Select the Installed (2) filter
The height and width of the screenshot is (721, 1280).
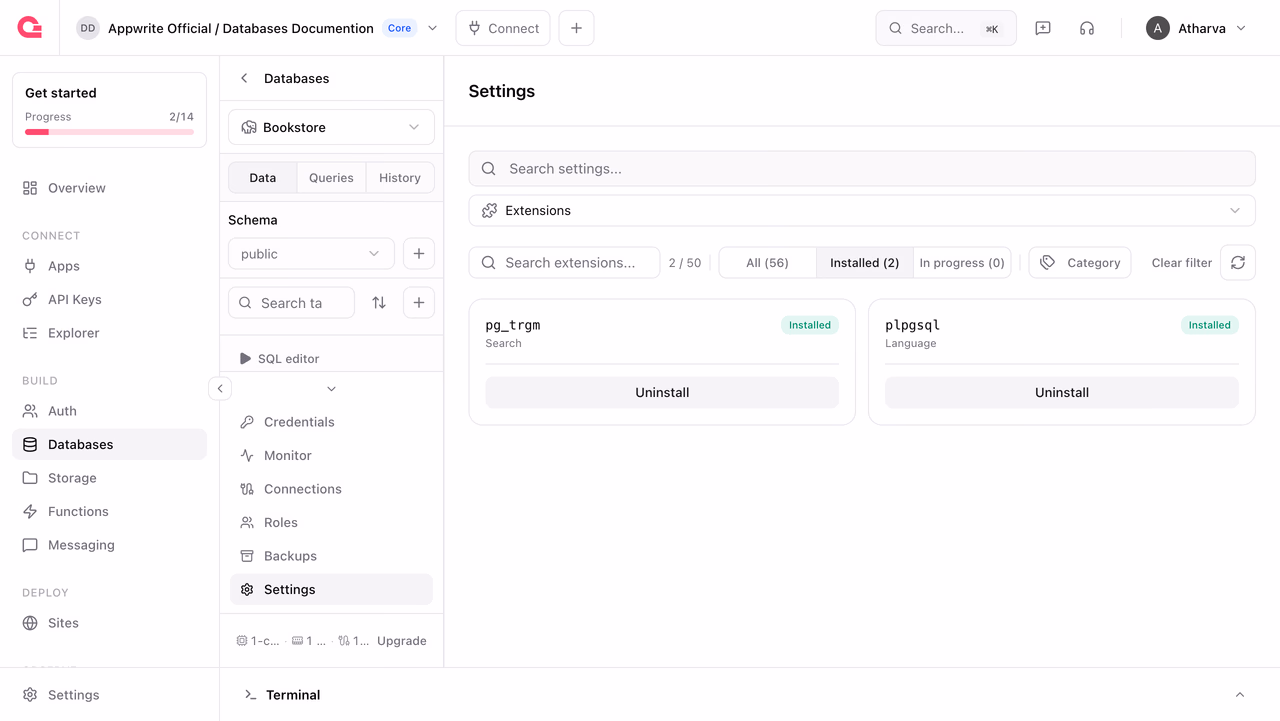pos(864,263)
